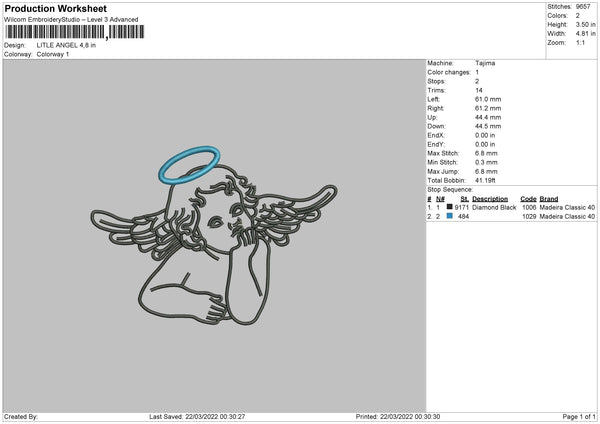Click the stitch count 484
600x424 pixels.
tap(463, 217)
